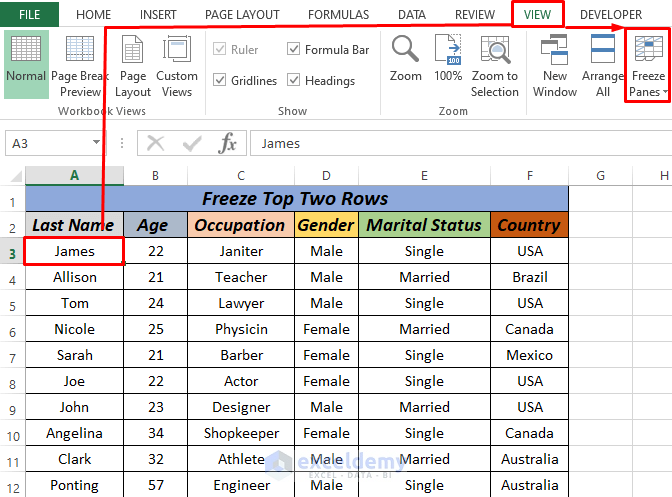Open the REVIEW tab
Screen dimensions: 672x497
(x=475, y=15)
